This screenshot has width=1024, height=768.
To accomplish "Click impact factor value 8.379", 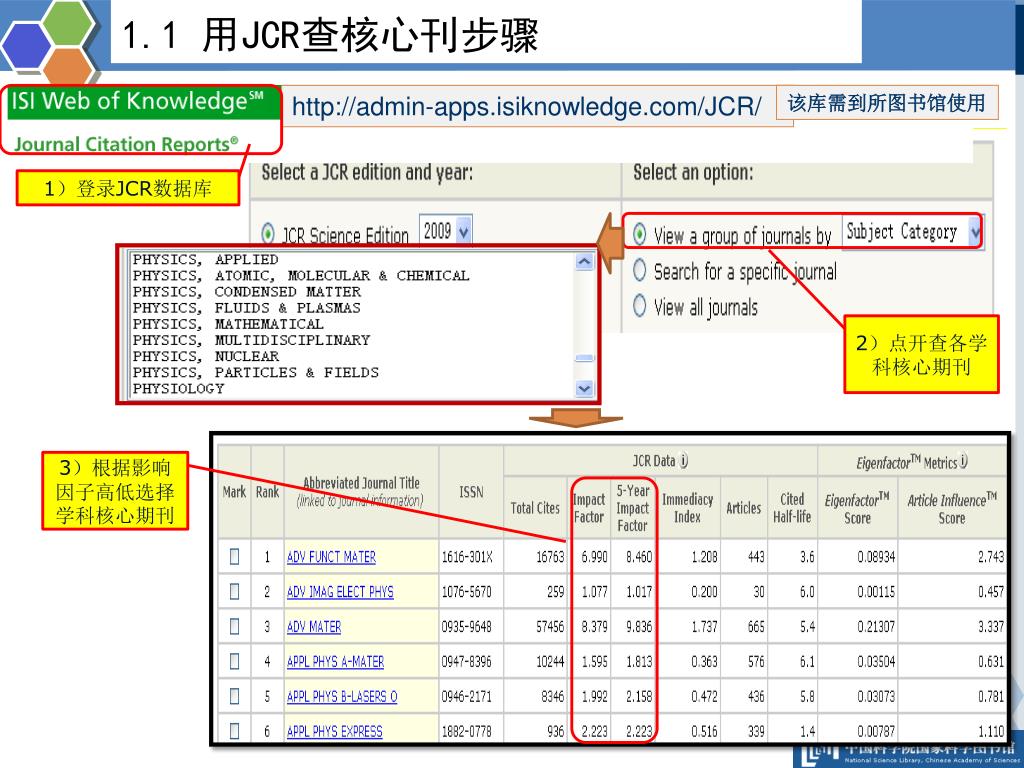I will (594, 627).
